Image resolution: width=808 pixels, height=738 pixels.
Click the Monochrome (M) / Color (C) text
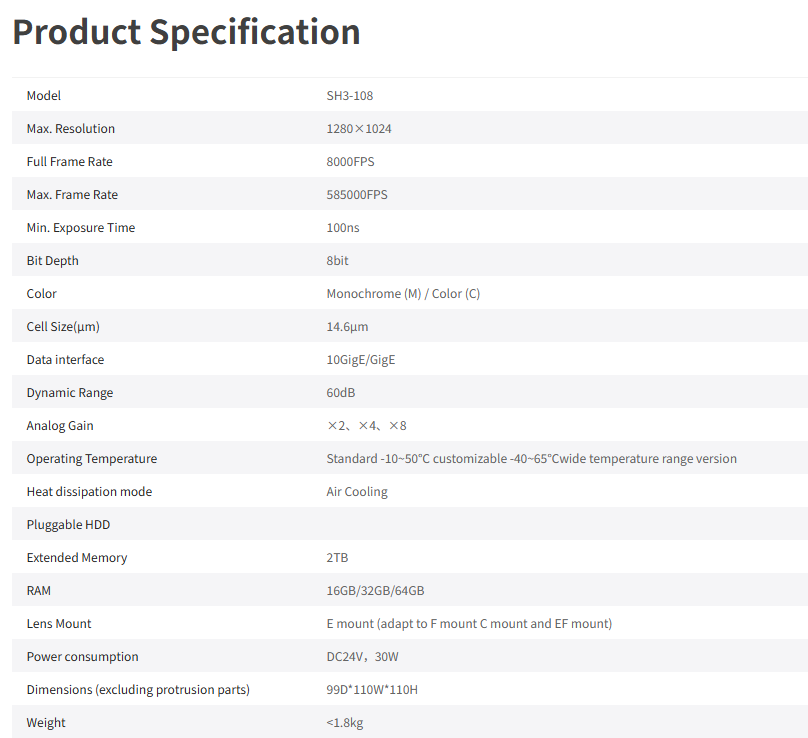coord(403,294)
